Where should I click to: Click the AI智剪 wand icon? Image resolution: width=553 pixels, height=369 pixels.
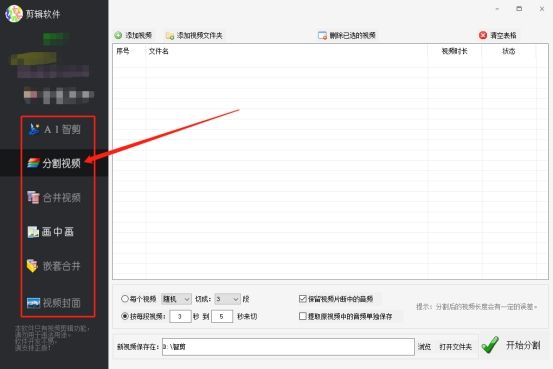coord(34,129)
